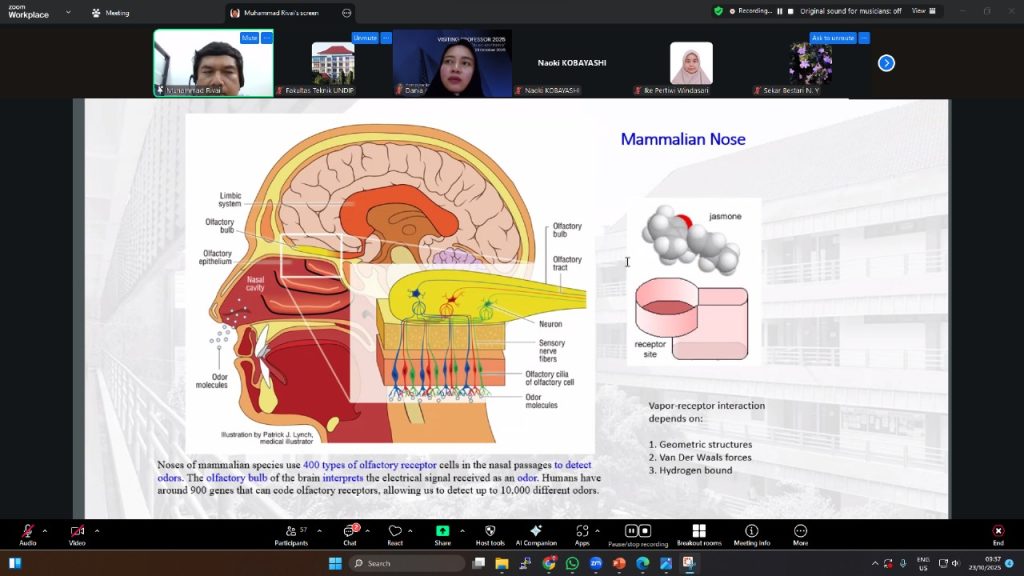Open the Zoom Workplace dropdown chevron
Viewport: 1024px width, 576px height.
click(68, 13)
